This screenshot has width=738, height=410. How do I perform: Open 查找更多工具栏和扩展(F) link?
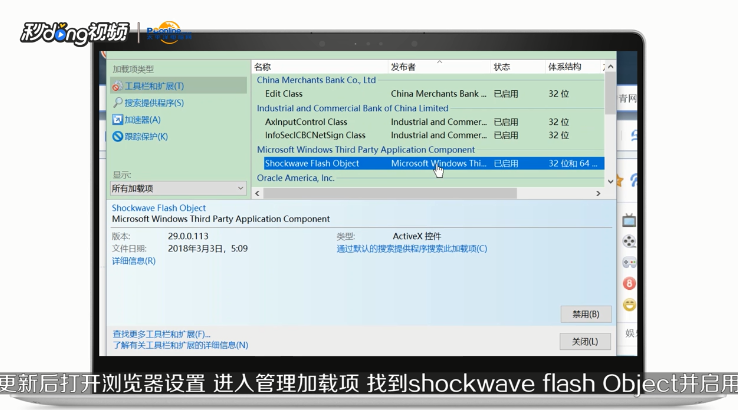[x=161, y=334]
